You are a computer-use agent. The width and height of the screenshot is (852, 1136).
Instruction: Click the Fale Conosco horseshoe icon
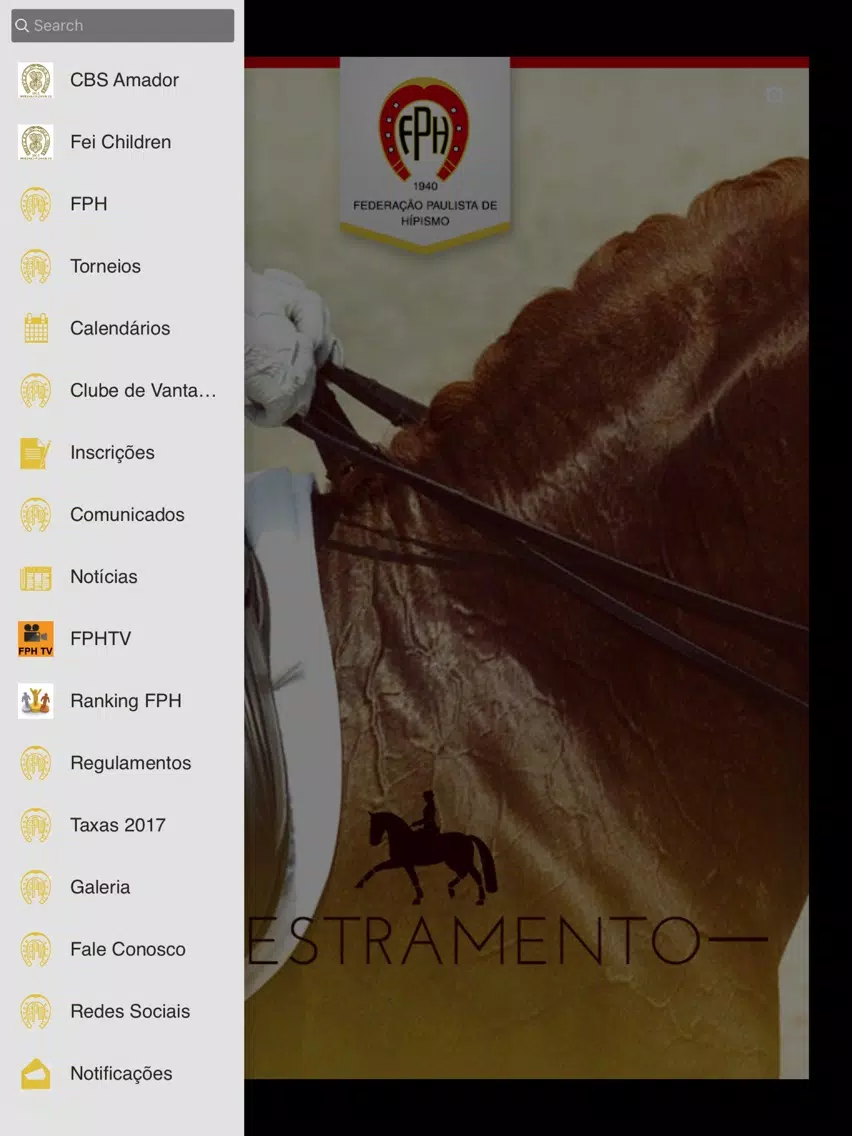[x=36, y=949]
